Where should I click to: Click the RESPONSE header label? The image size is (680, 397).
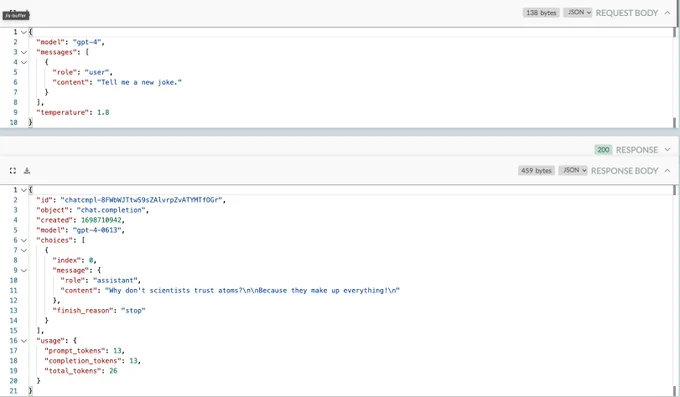637,150
